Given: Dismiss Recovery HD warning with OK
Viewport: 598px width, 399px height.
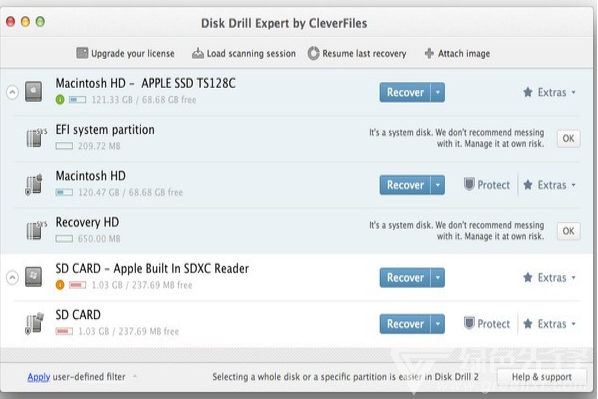Looking at the screenshot, I should pyautogui.click(x=568, y=231).
